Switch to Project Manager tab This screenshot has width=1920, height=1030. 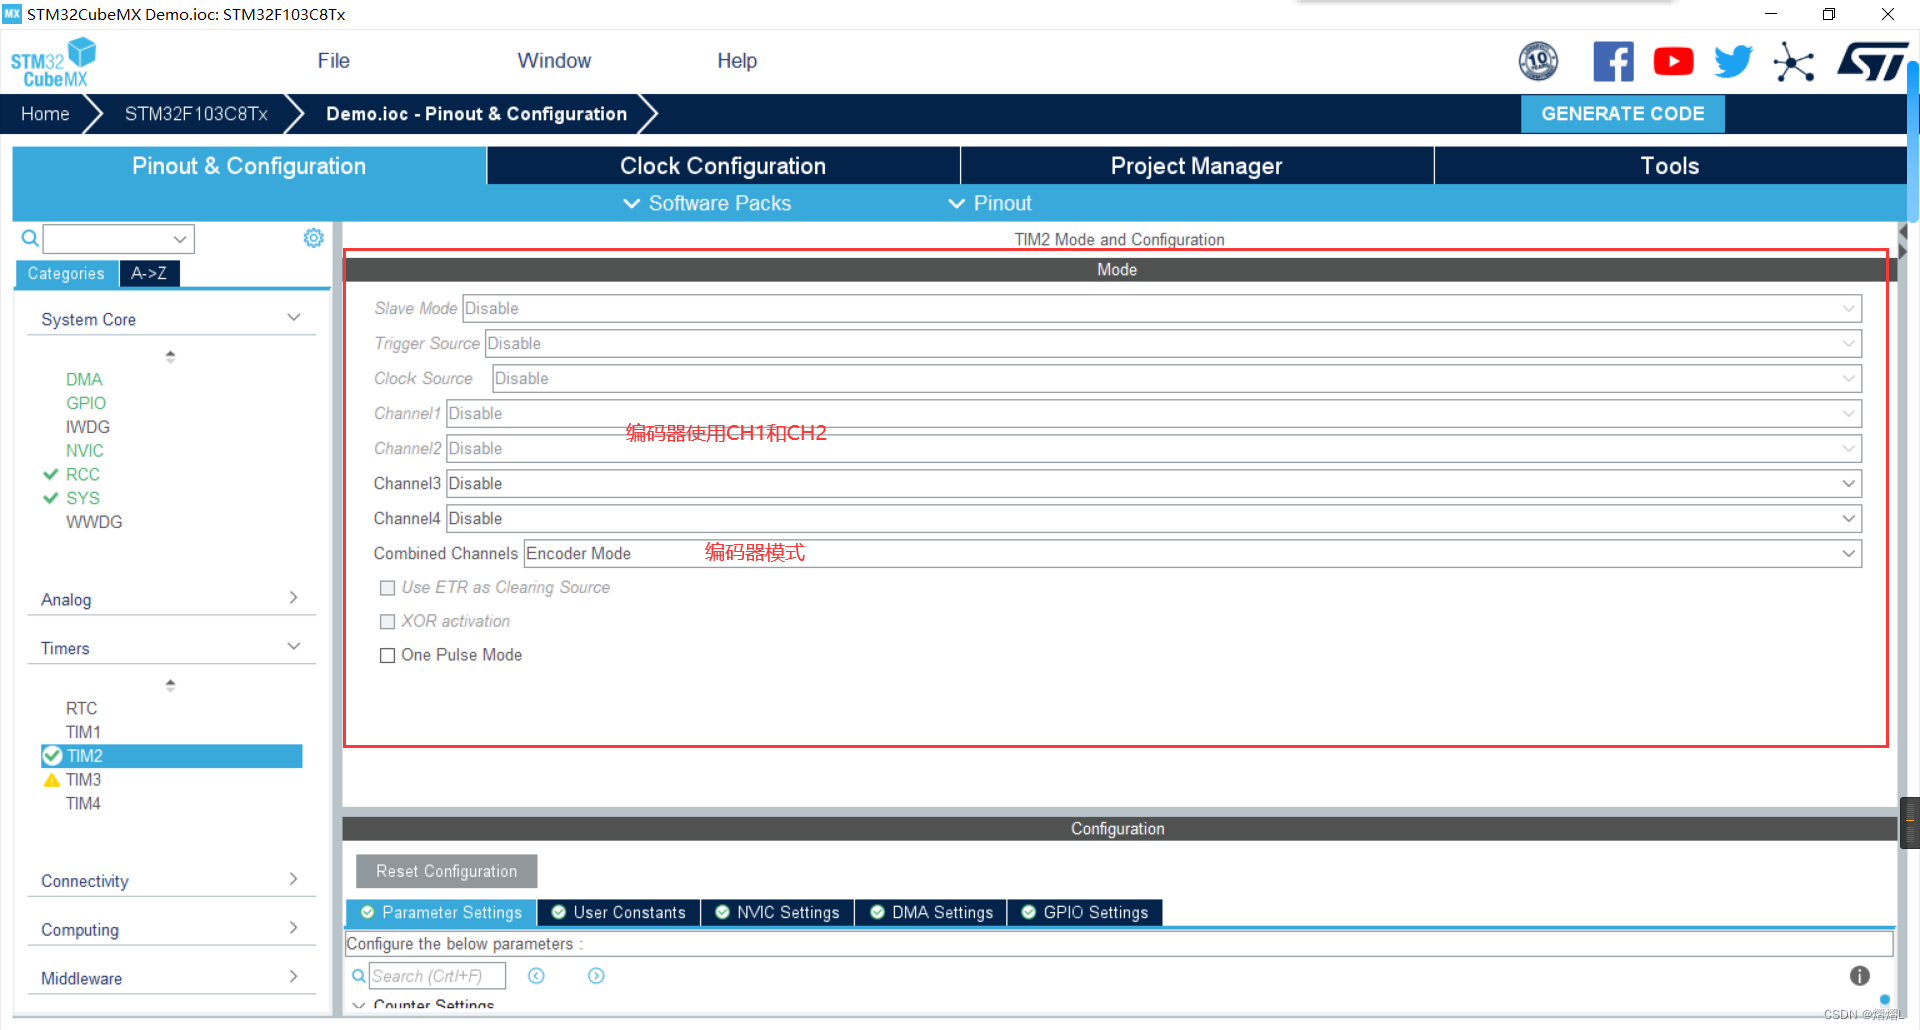click(1196, 166)
